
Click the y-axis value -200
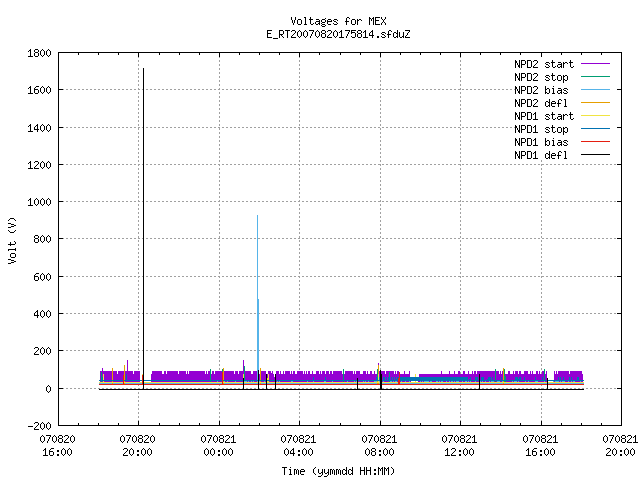point(39,426)
